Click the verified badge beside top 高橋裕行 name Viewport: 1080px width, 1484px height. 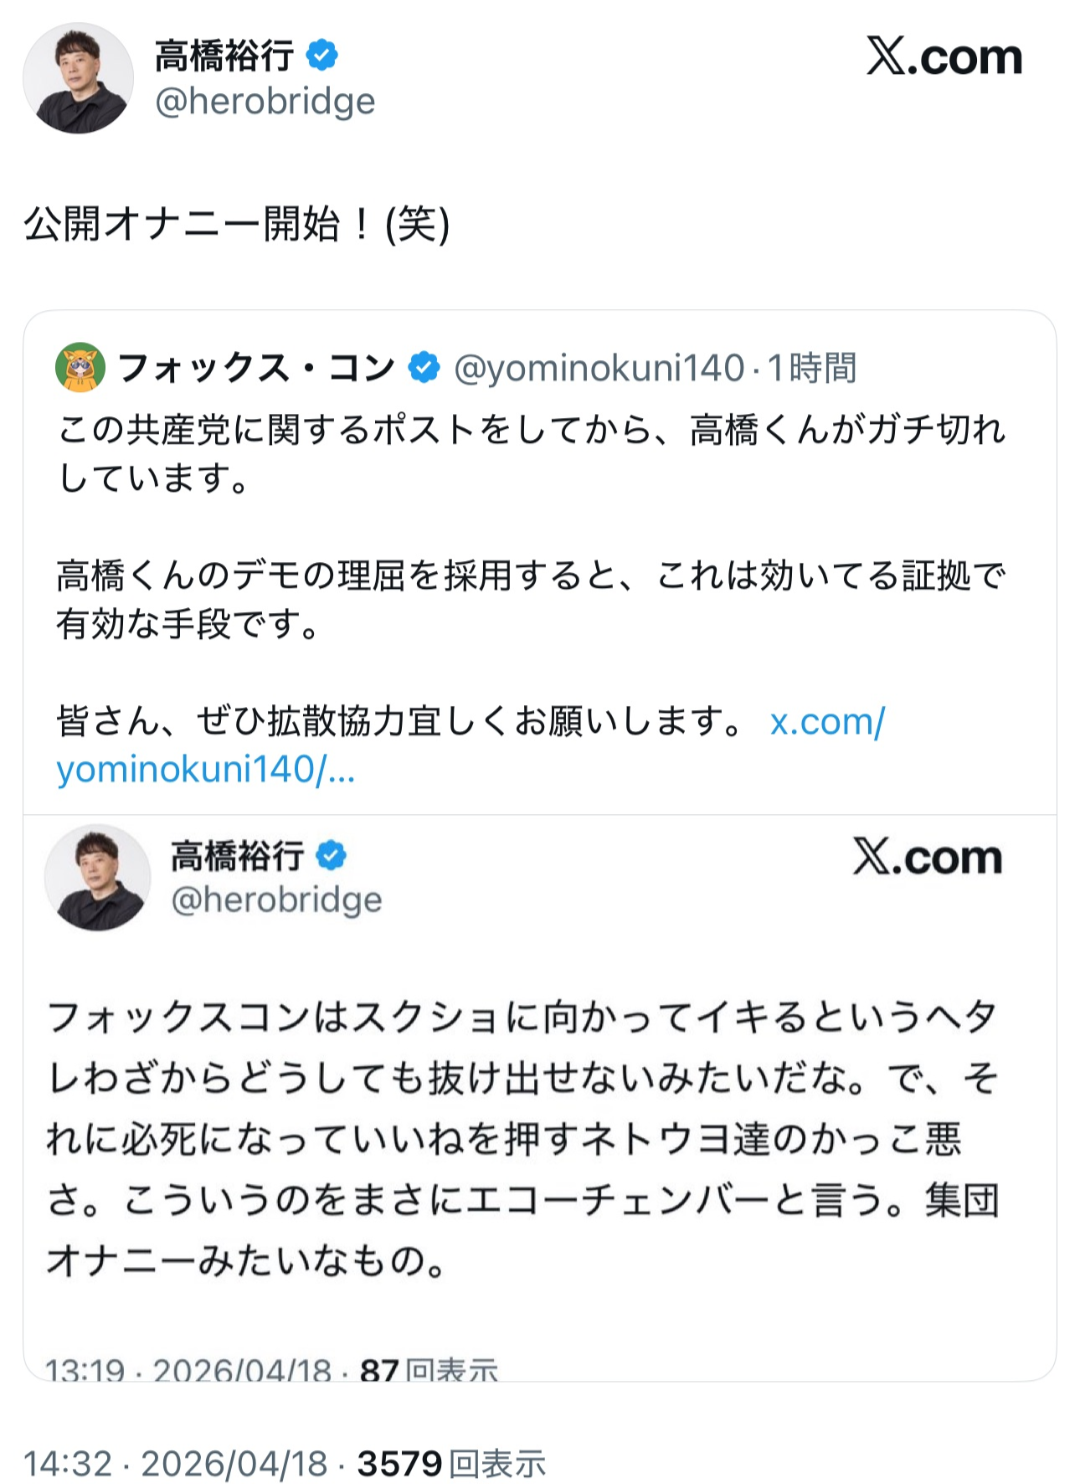pos(322,55)
